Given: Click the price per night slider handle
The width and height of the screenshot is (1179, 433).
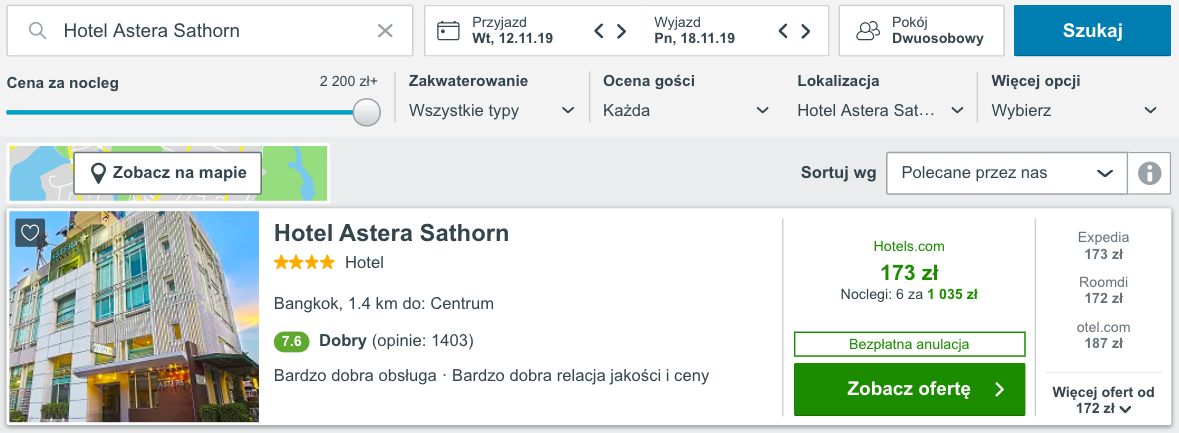Looking at the screenshot, I should click(367, 112).
